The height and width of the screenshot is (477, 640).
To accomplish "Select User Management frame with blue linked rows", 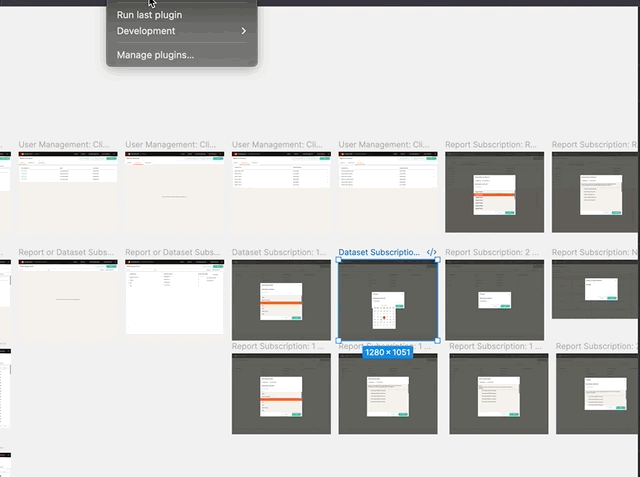I will pos(68,192).
